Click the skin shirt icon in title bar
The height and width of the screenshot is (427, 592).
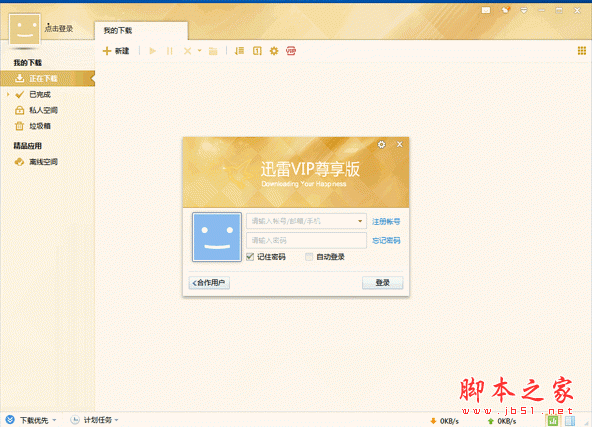tap(505, 10)
